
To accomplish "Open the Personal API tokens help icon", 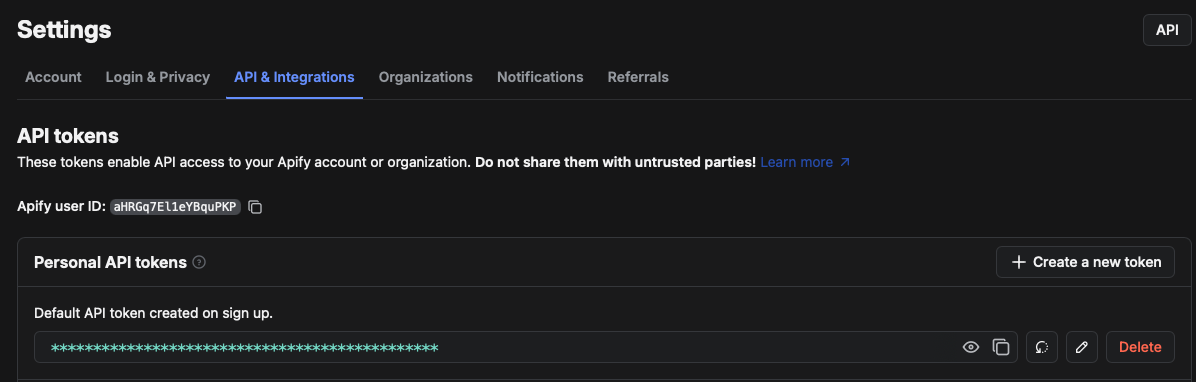I will [x=199, y=262].
